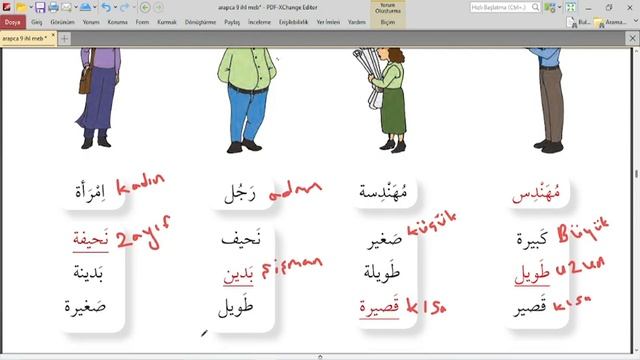Click the Arabic word اِمْرَأة on the page
The height and width of the screenshot is (360, 640).
click(x=90, y=191)
